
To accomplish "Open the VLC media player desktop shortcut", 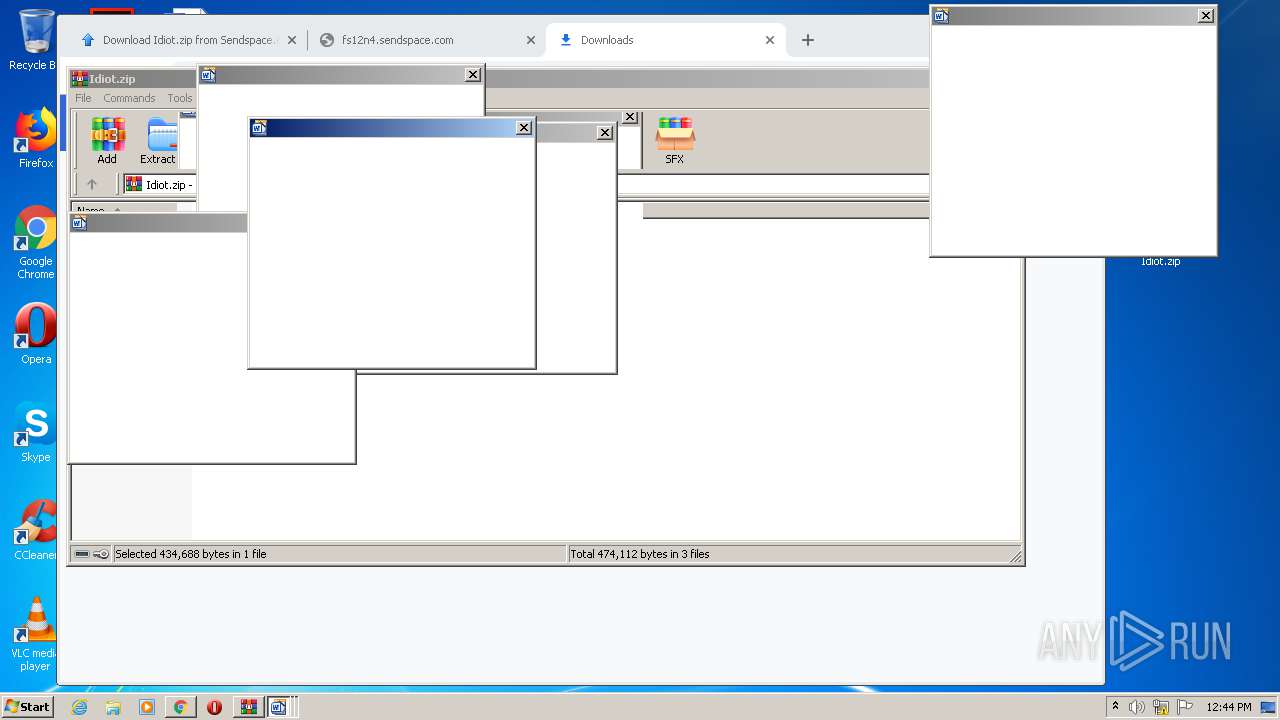I will [36, 634].
